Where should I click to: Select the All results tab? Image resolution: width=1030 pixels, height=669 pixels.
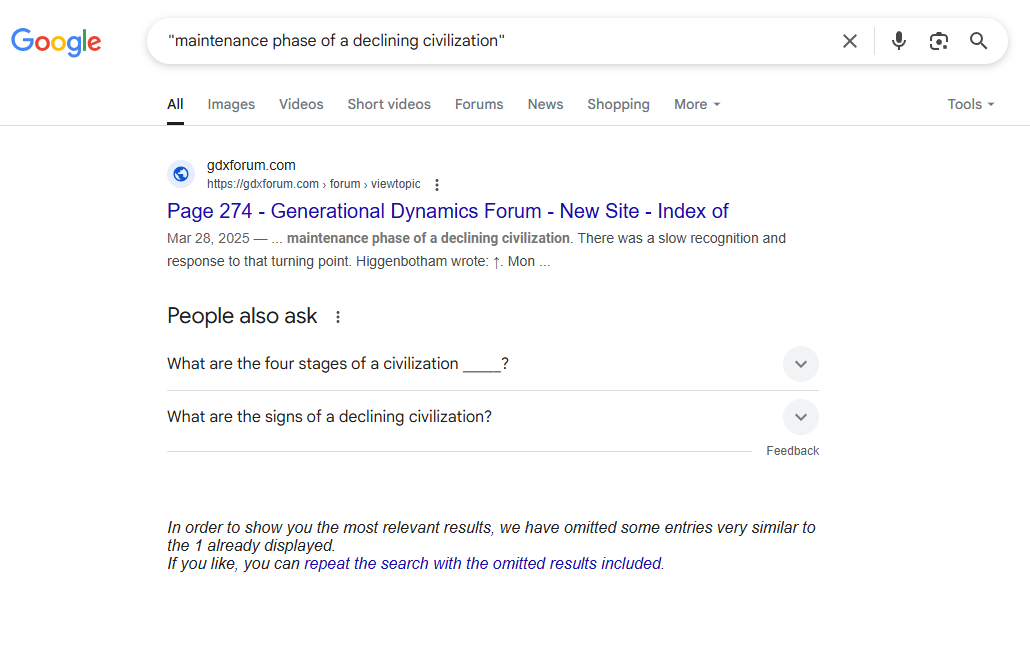[x=175, y=104]
